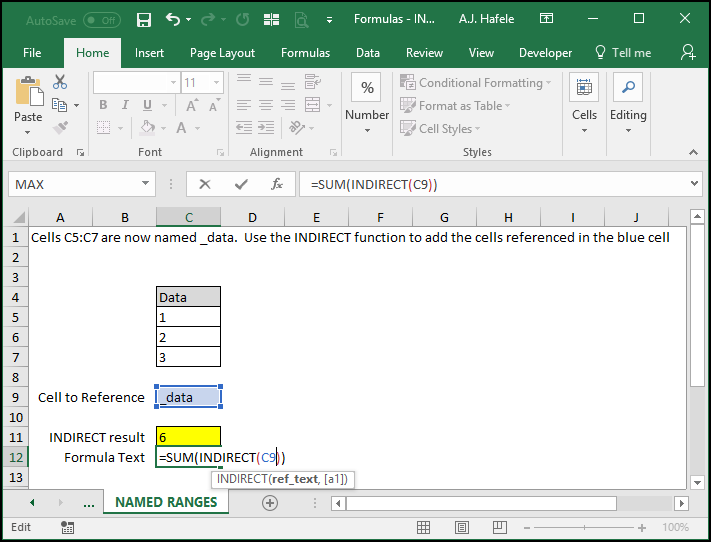Collapse the ribbon with the caret
Screen dimensions: 711x542
[693, 152]
